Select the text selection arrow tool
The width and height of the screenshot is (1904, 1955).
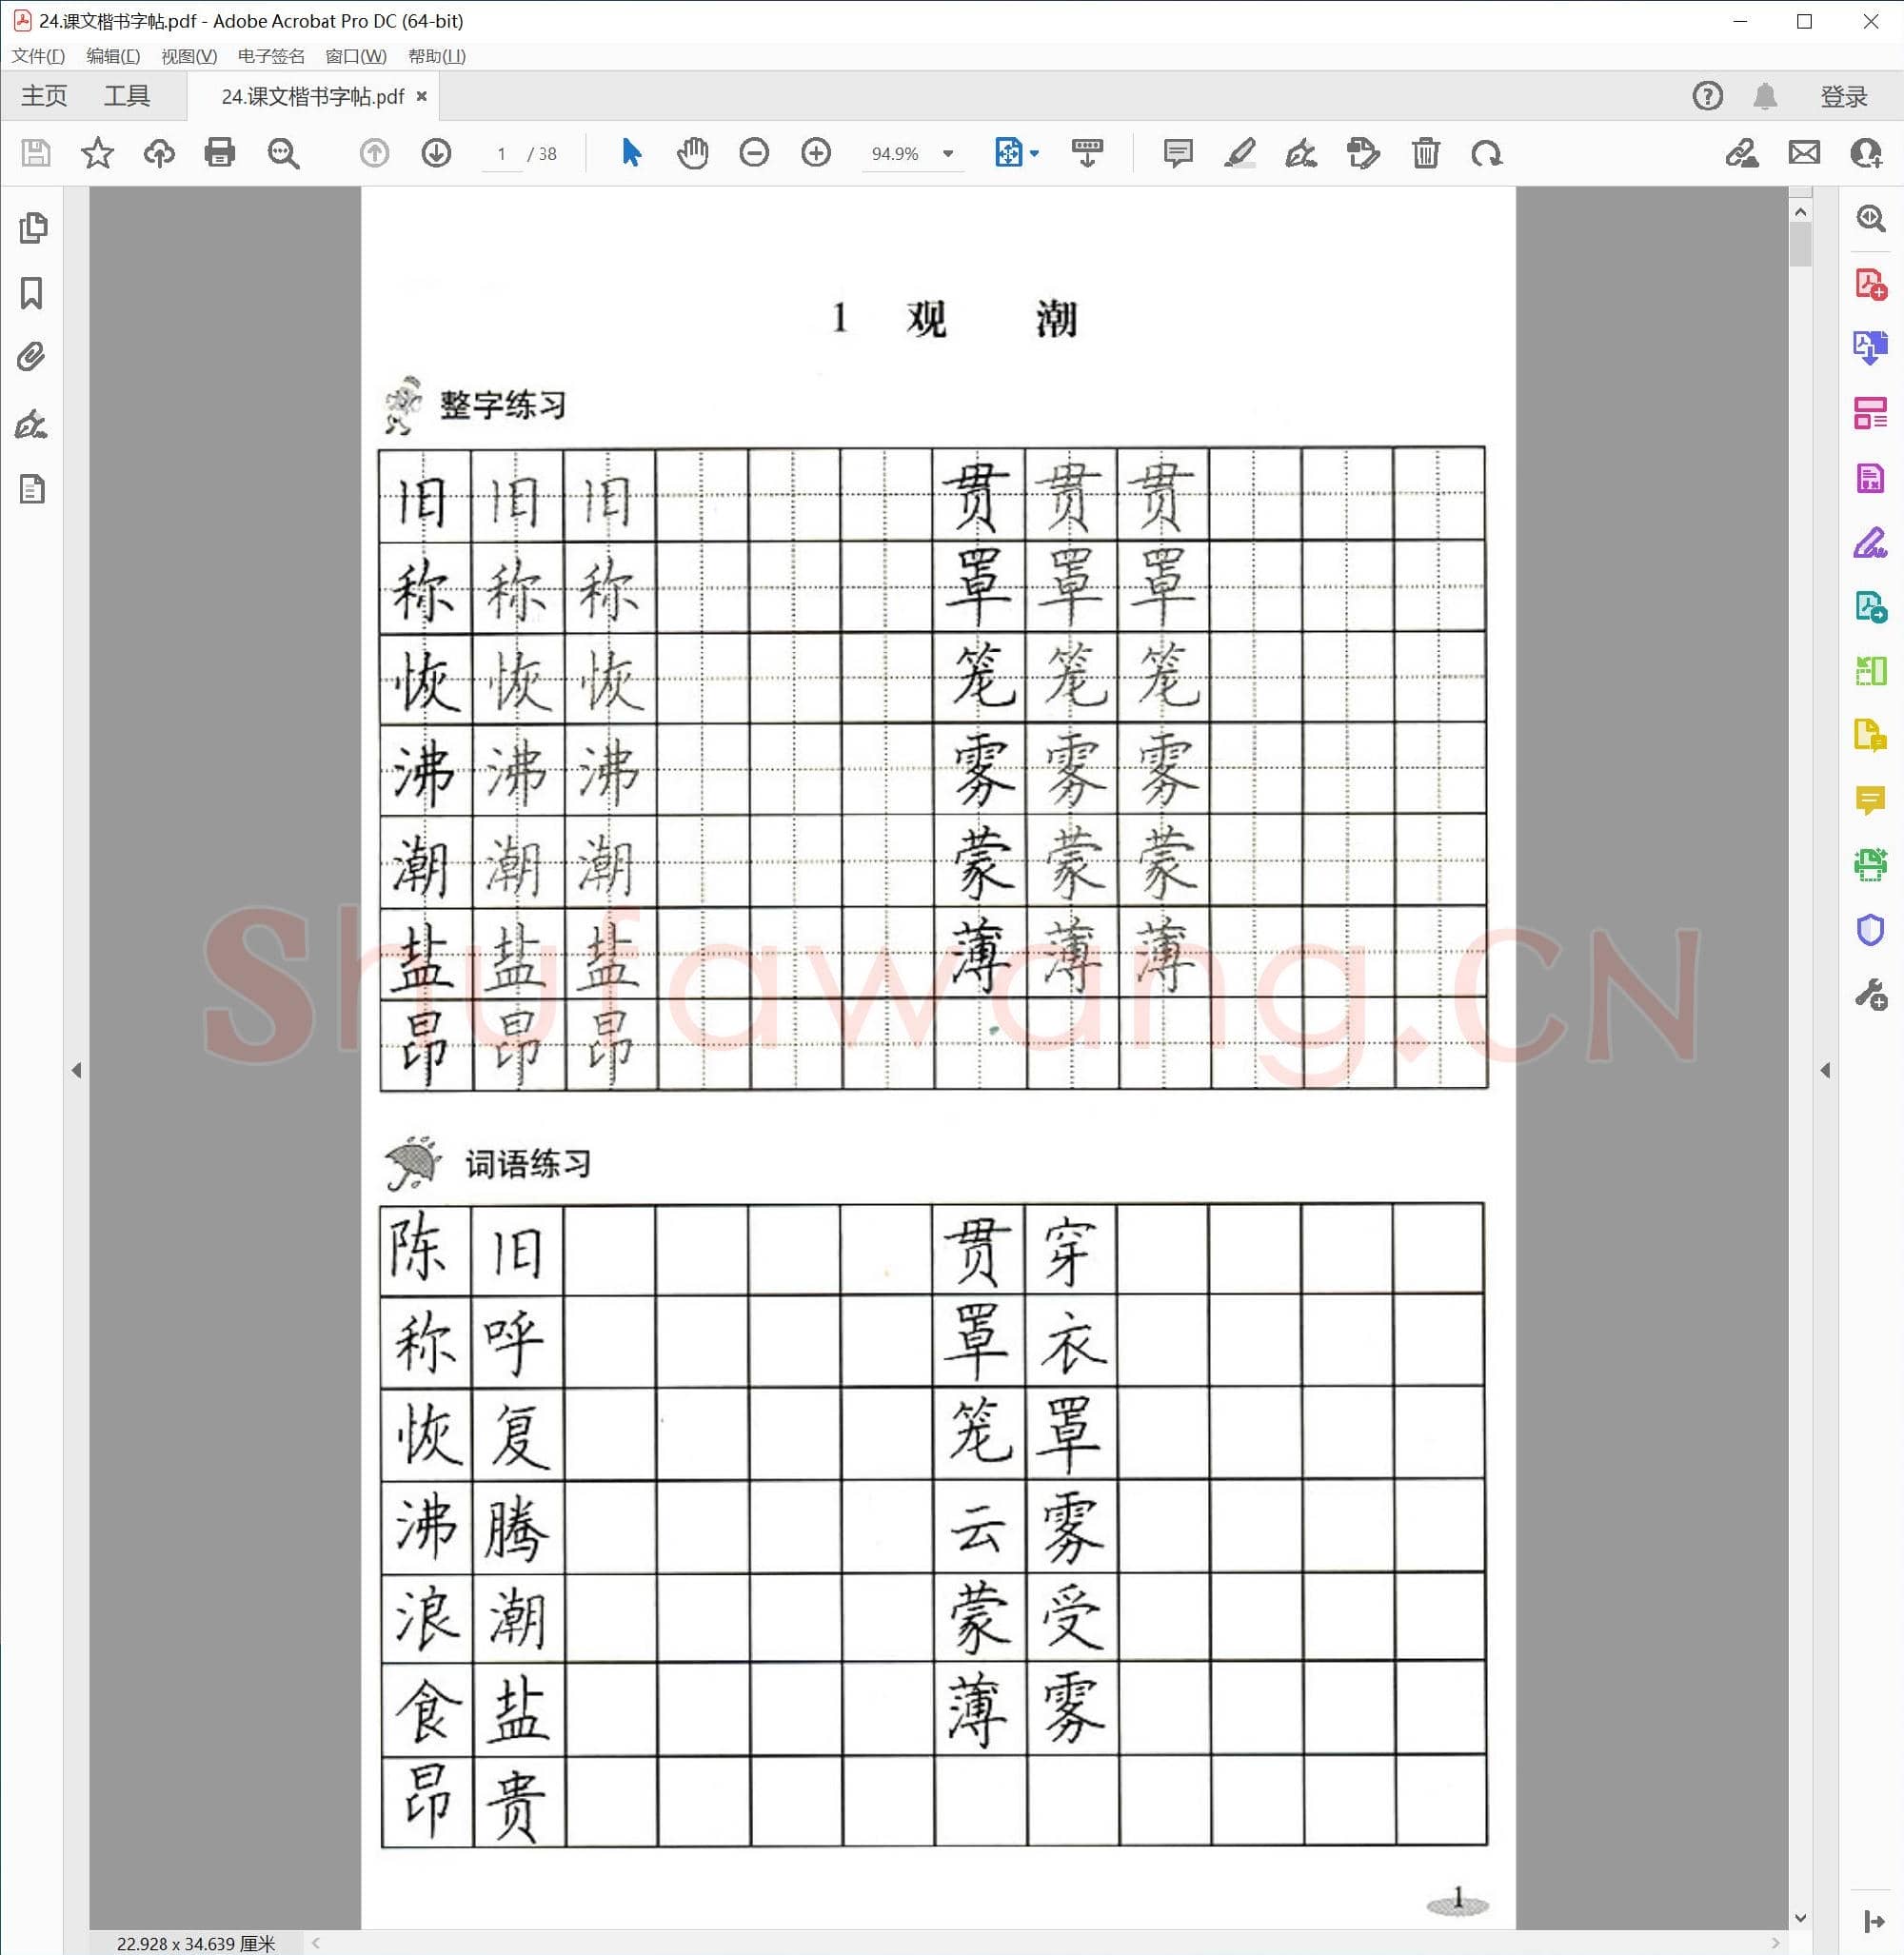(x=630, y=153)
